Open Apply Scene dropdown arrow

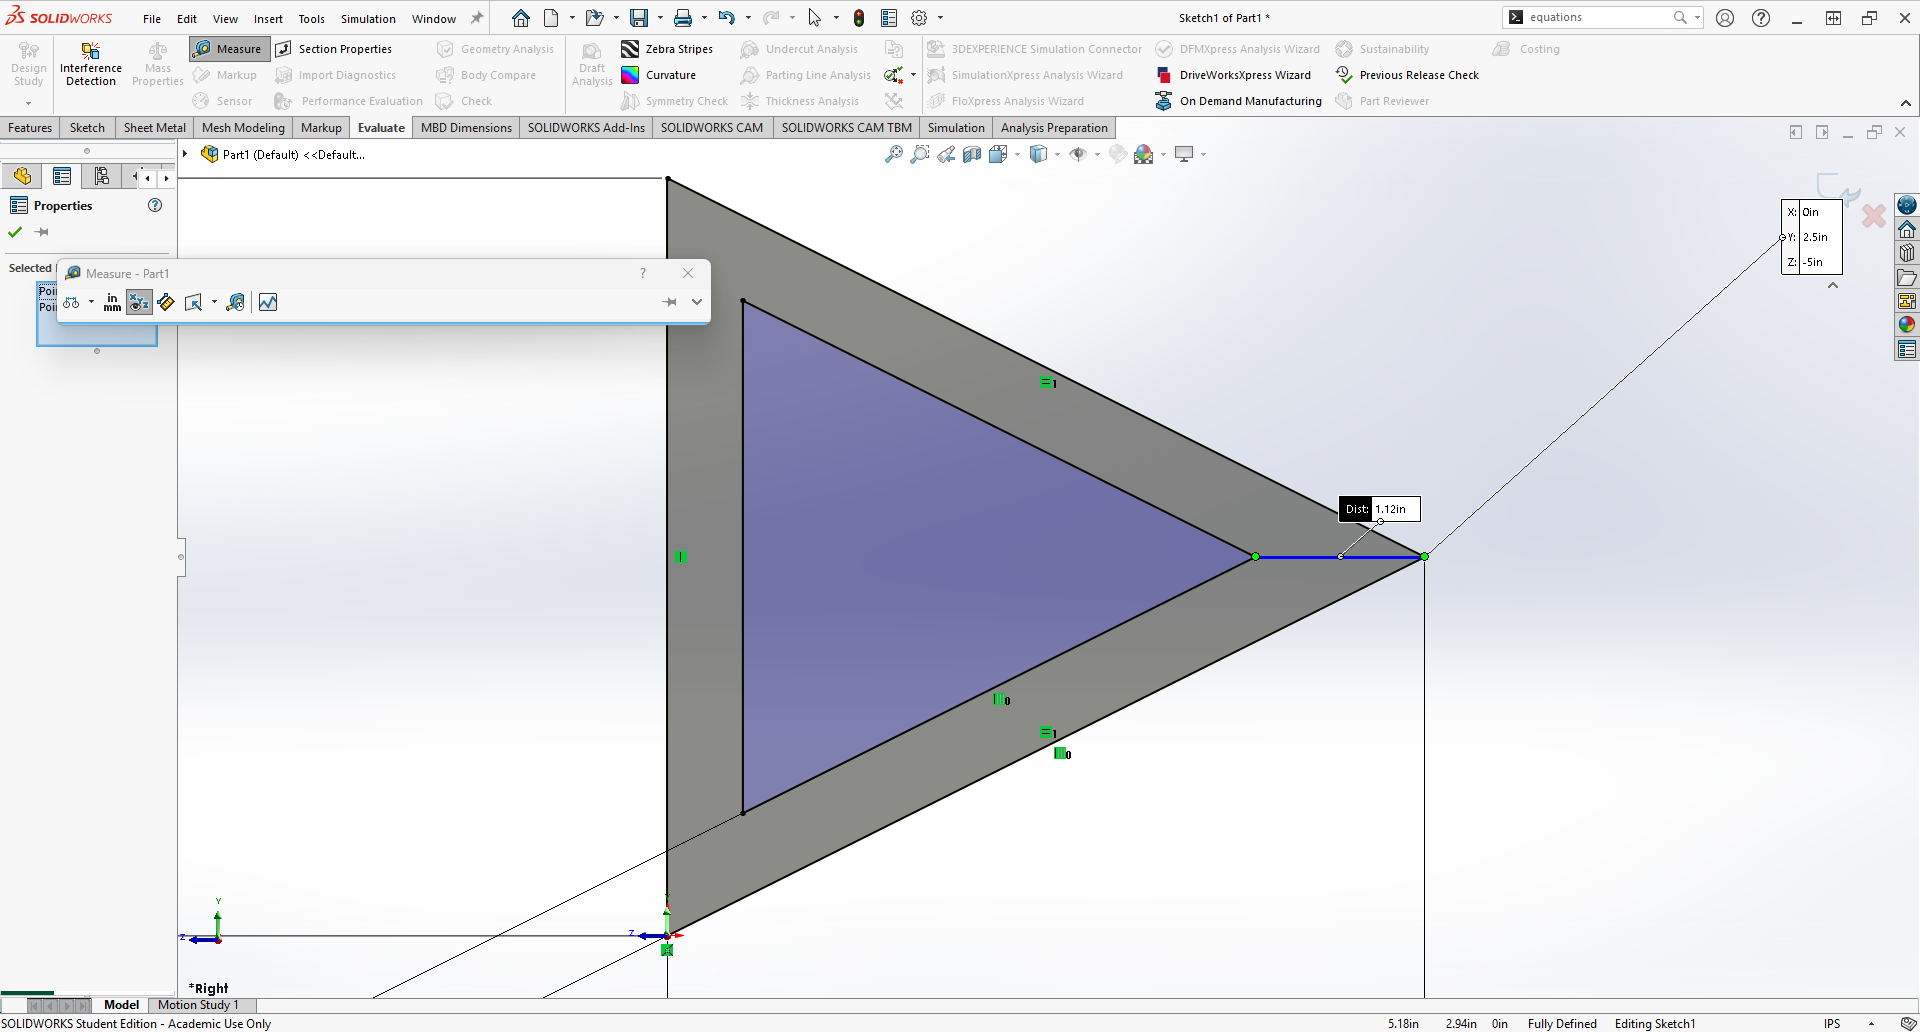click(x=1163, y=154)
